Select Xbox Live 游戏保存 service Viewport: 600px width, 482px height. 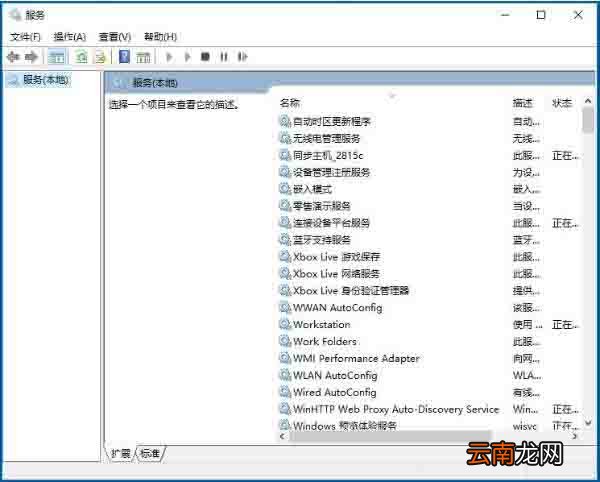tap(336, 257)
